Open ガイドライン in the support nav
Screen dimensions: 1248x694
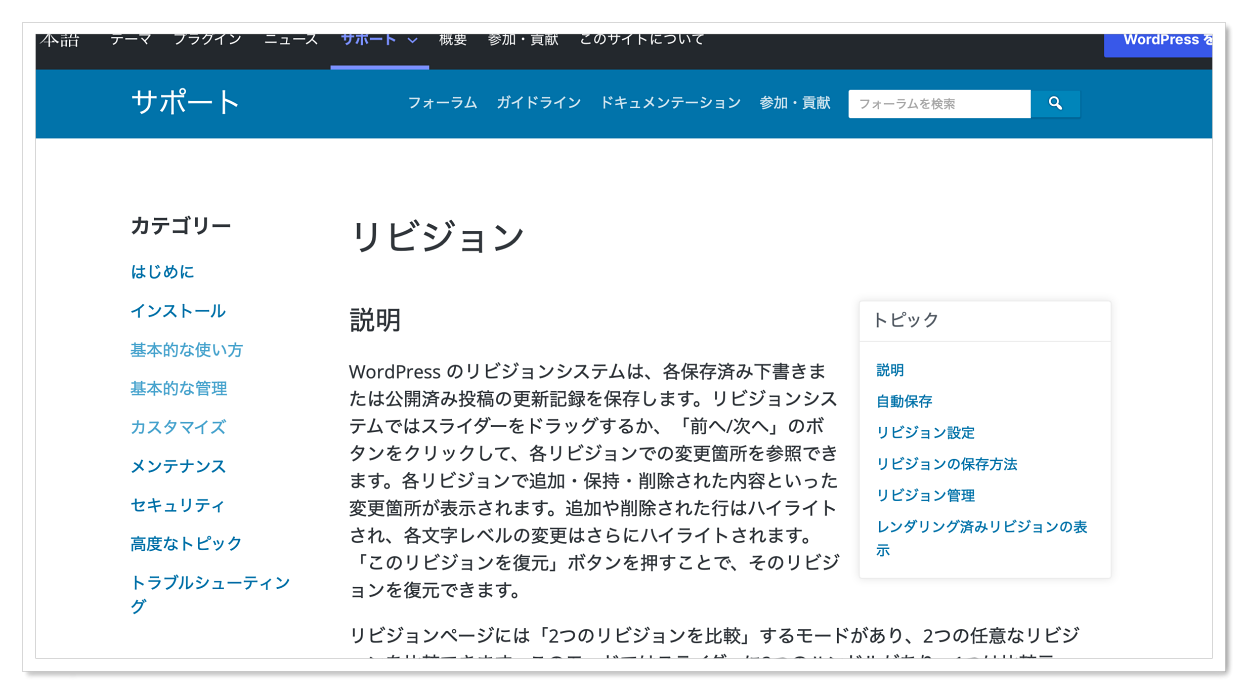click(538, 103)
